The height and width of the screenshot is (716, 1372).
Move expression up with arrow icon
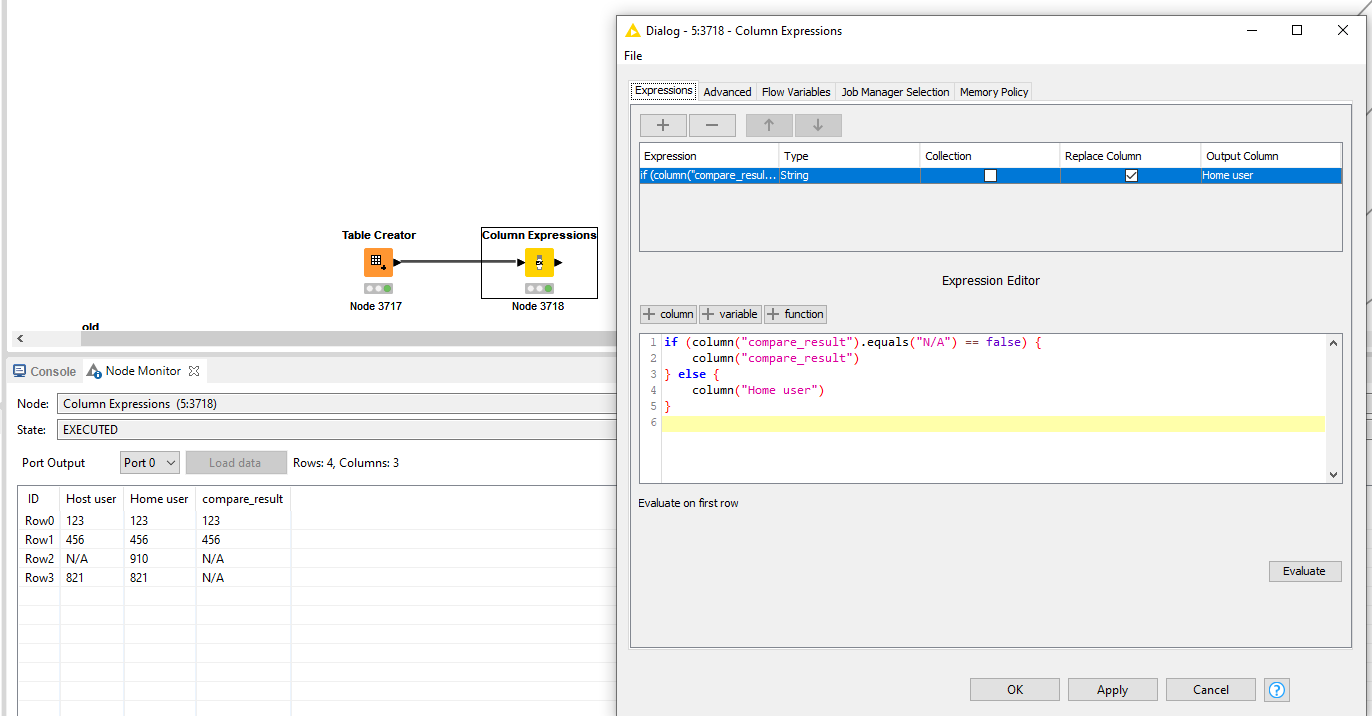pyautogui.click(x=768, y=125)
